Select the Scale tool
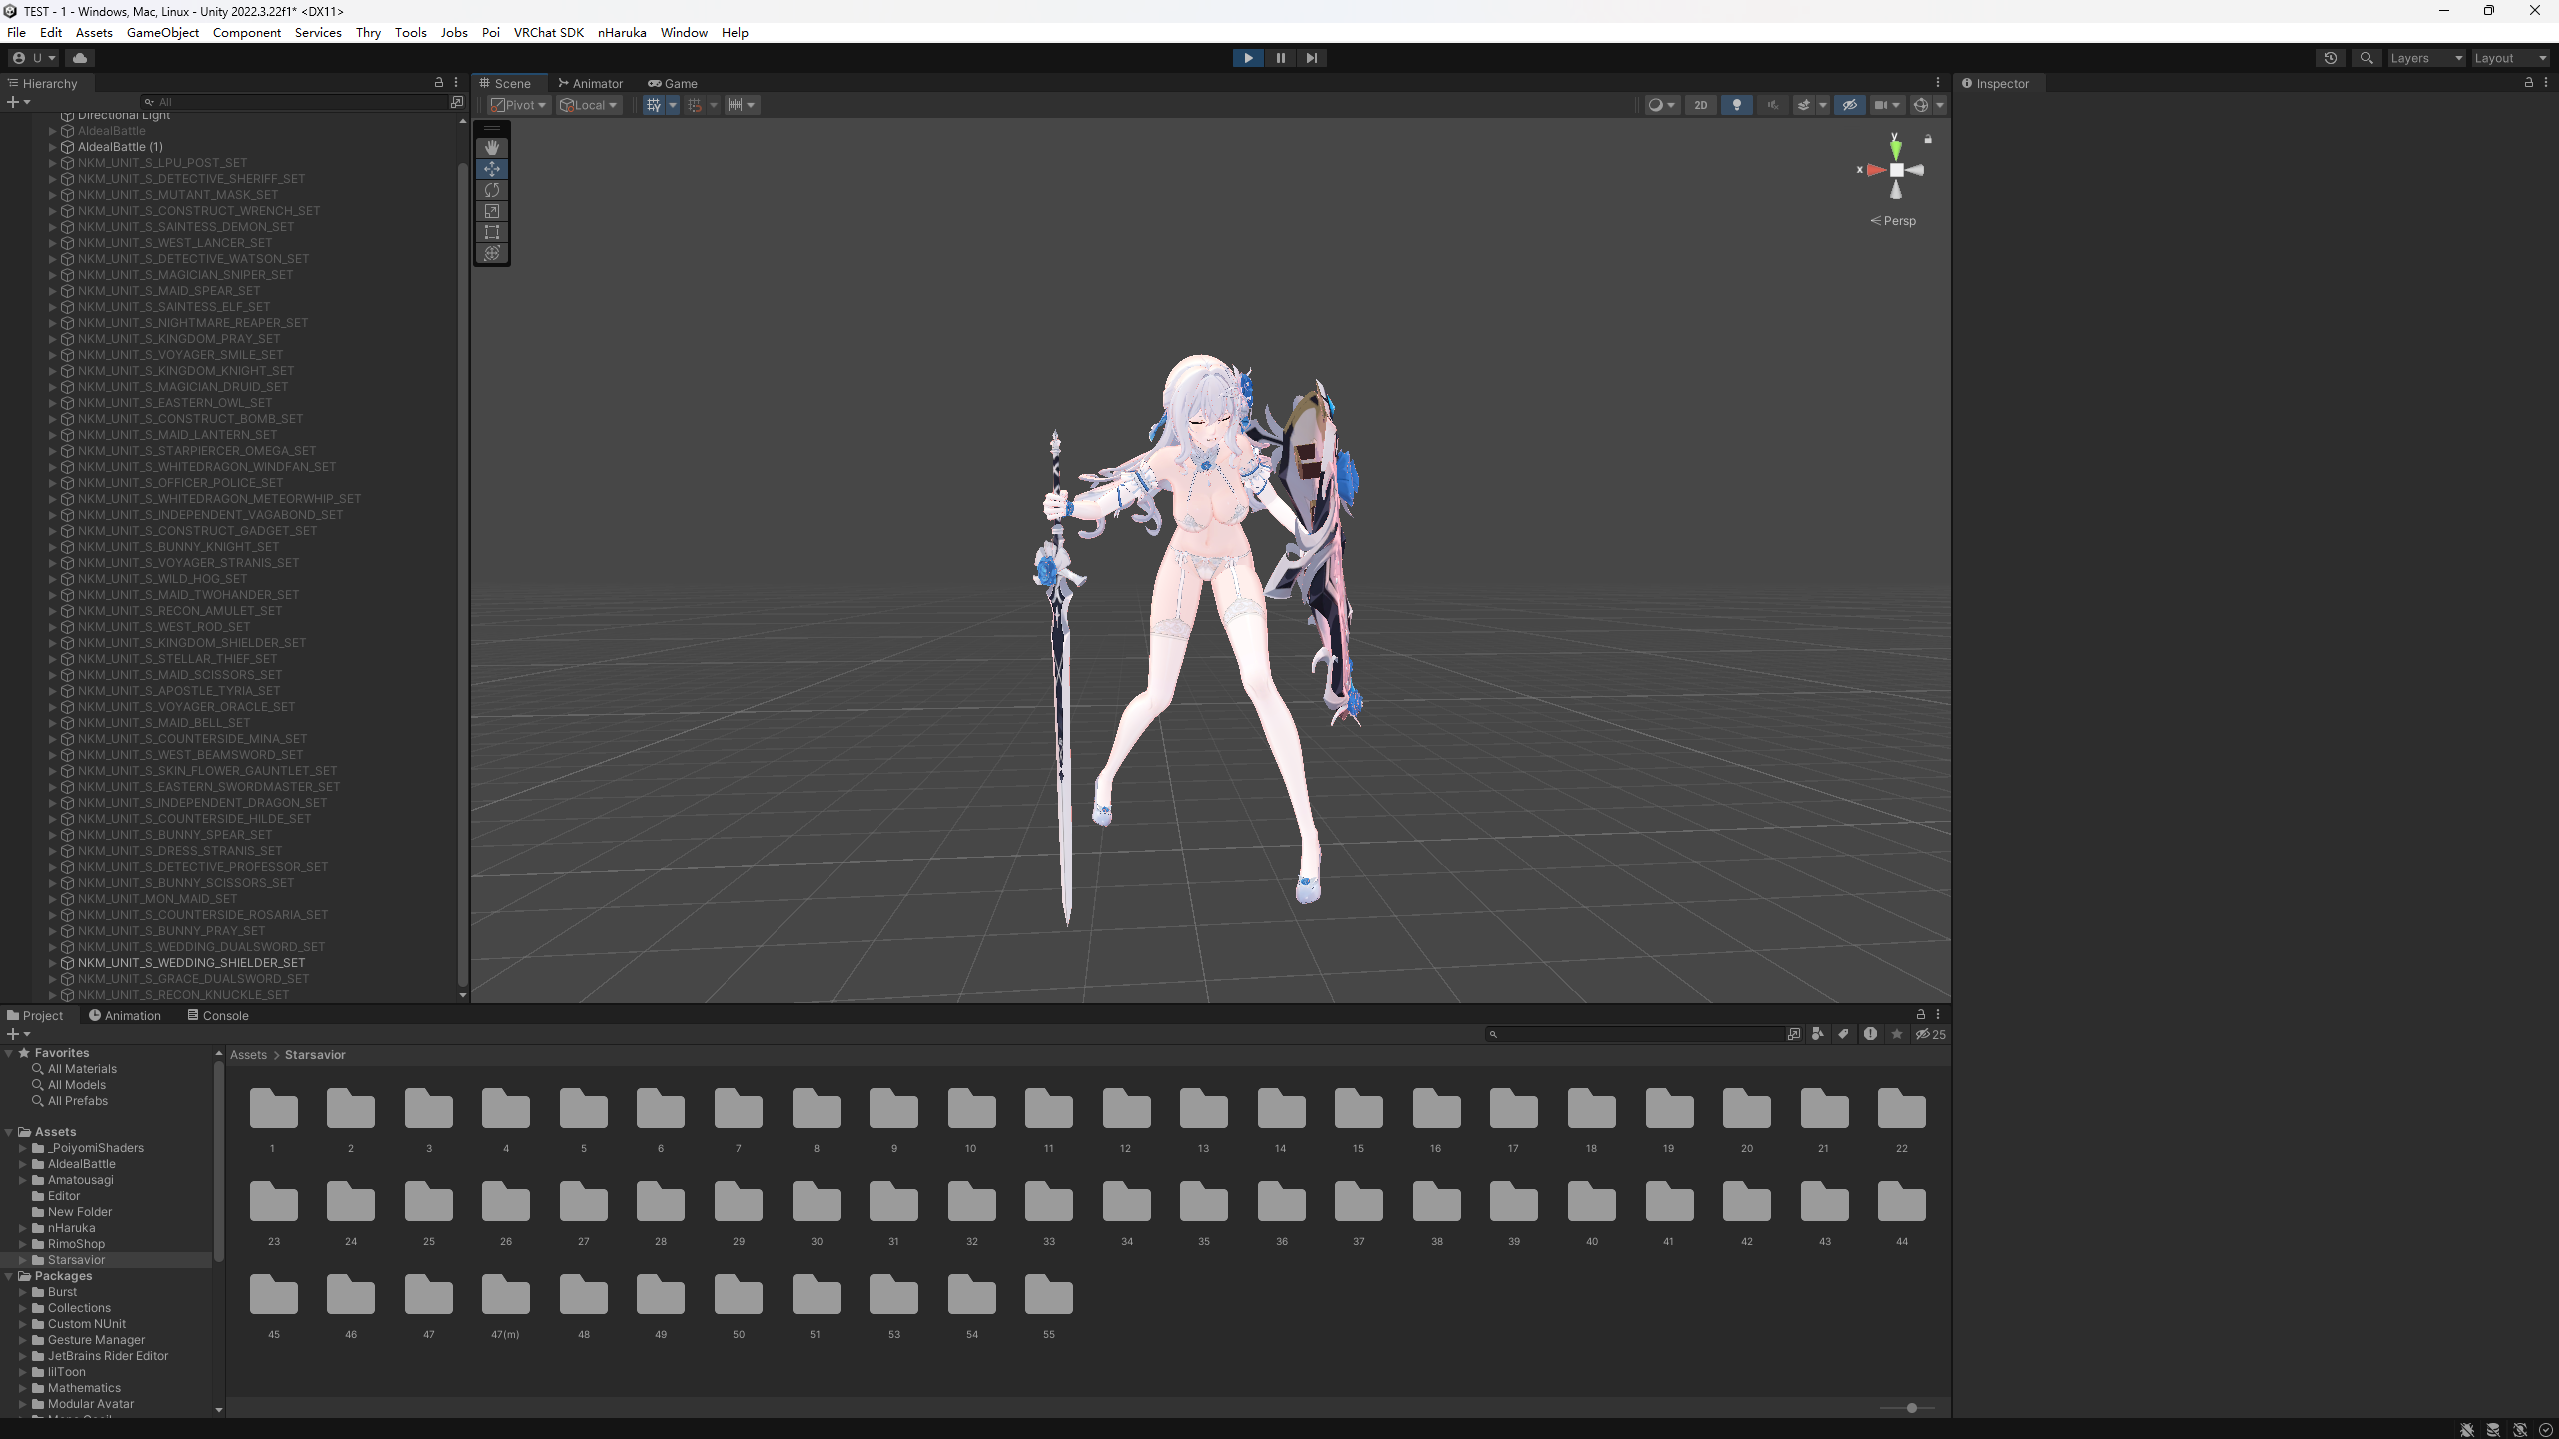Image resolution: width=2559 pixels, height=1439 pixels. click(491, 211)
